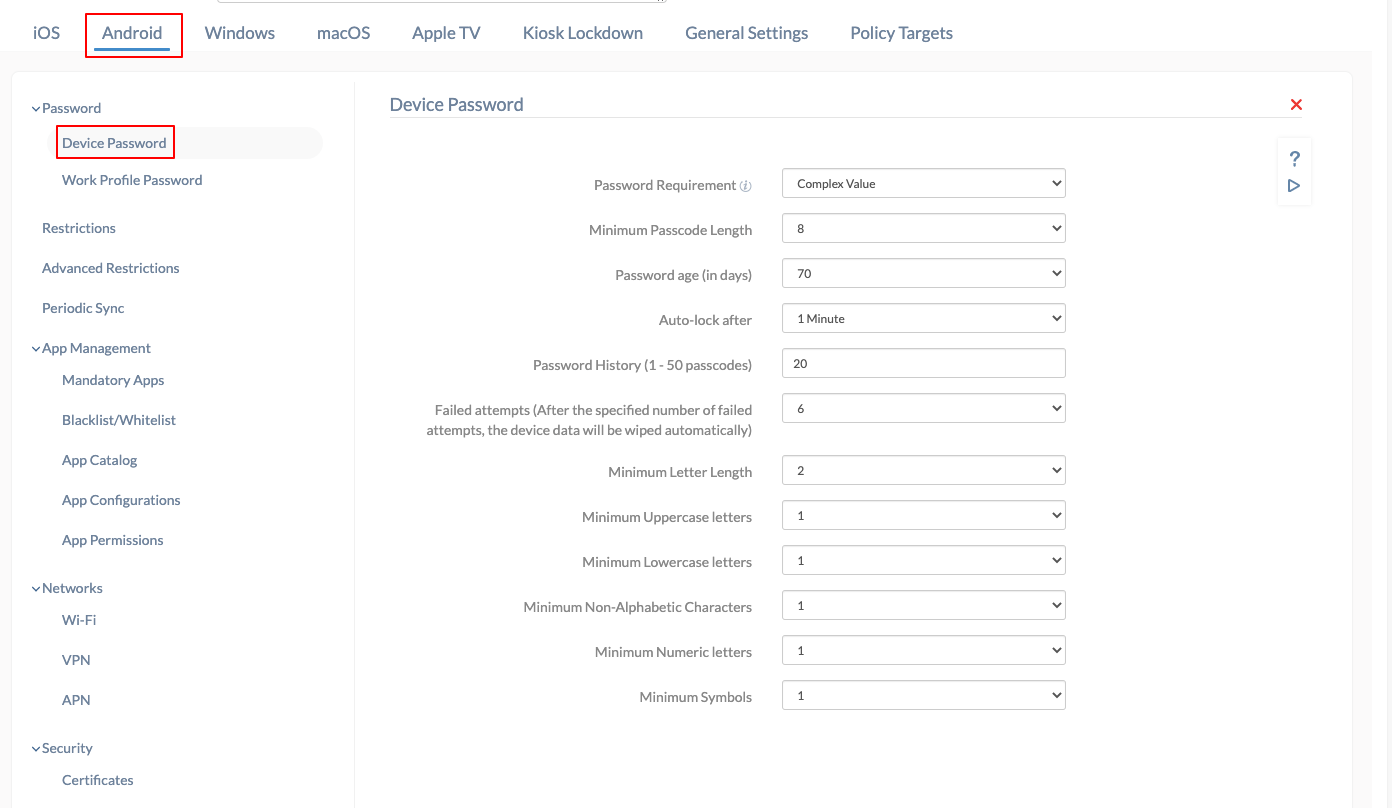Change the Password age dropdown
Screen dimensions: 1392x808
tap(922, 273)
